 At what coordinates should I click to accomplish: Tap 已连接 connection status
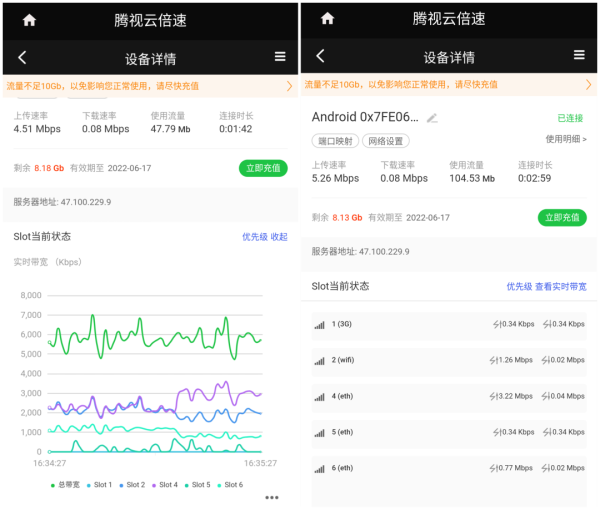tap(570, 118)
